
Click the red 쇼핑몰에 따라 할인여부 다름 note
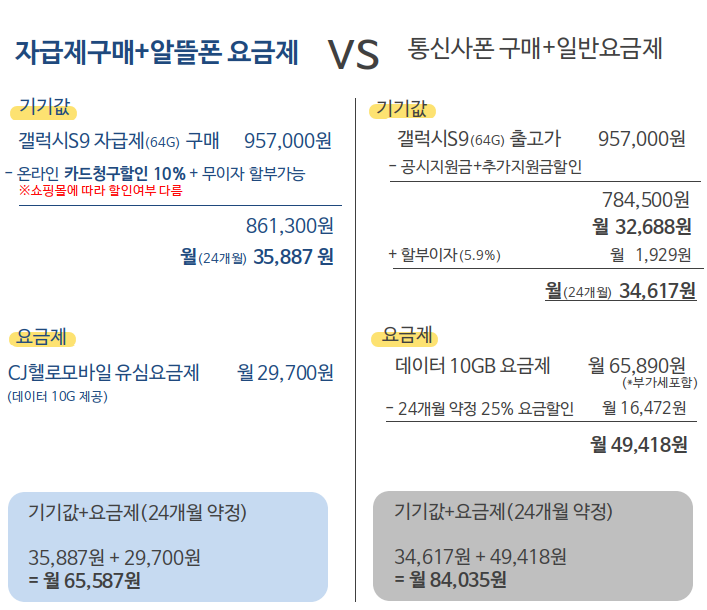tap(101, 191)
